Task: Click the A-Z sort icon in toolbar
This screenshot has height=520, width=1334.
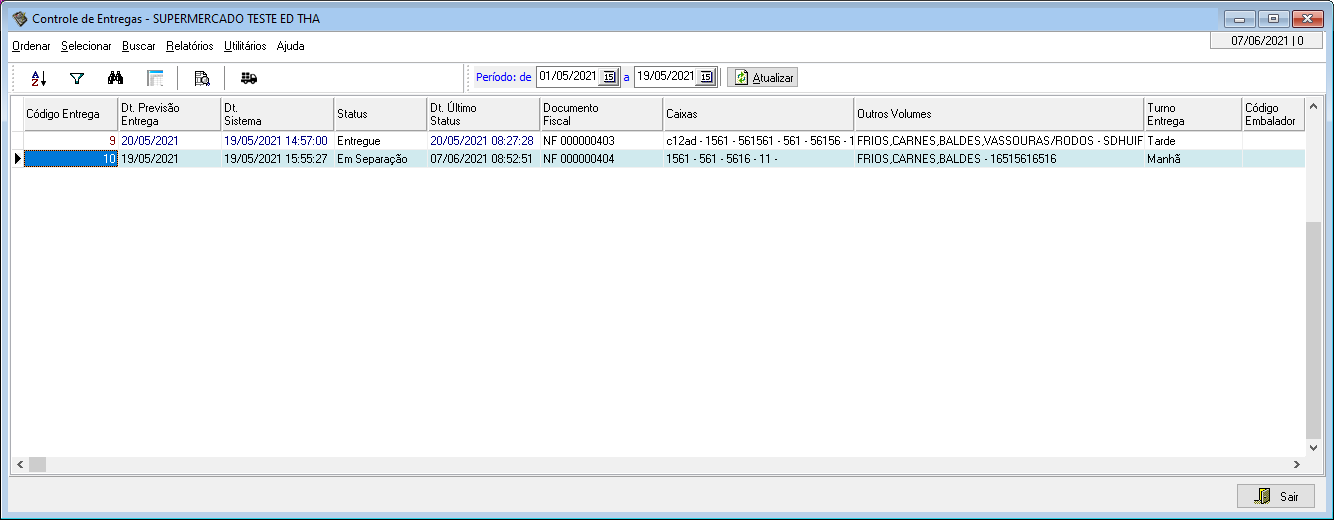Action: click(39, 78)
